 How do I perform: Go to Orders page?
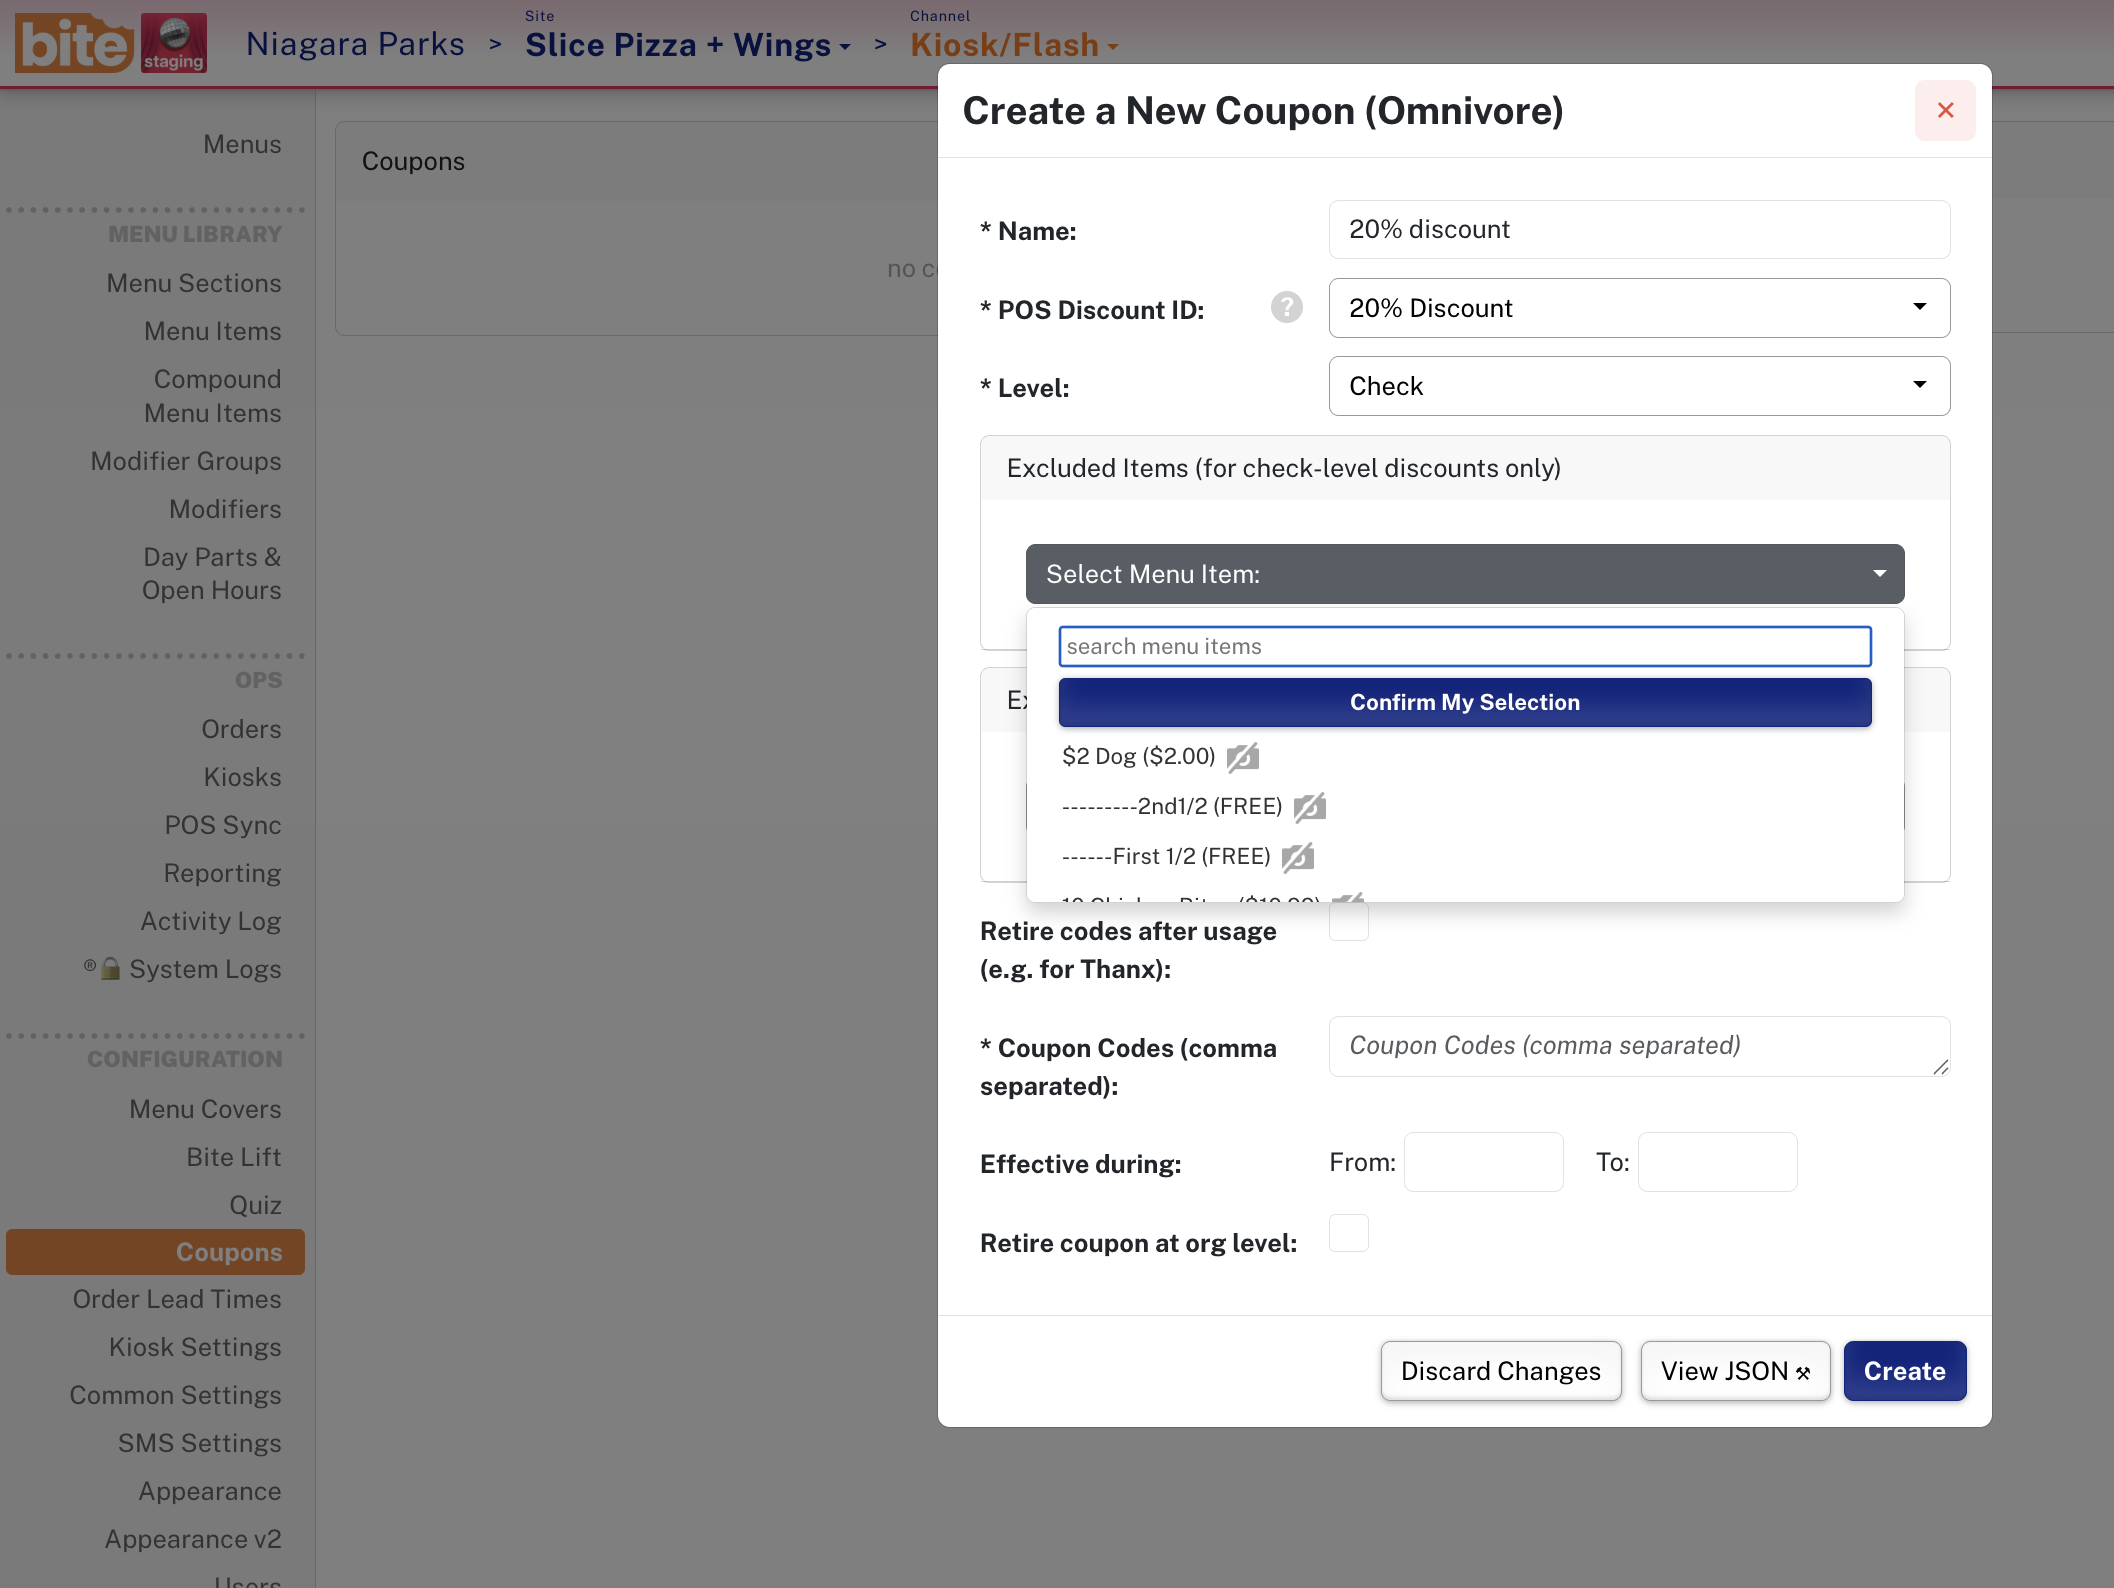(x=241, y=729)
